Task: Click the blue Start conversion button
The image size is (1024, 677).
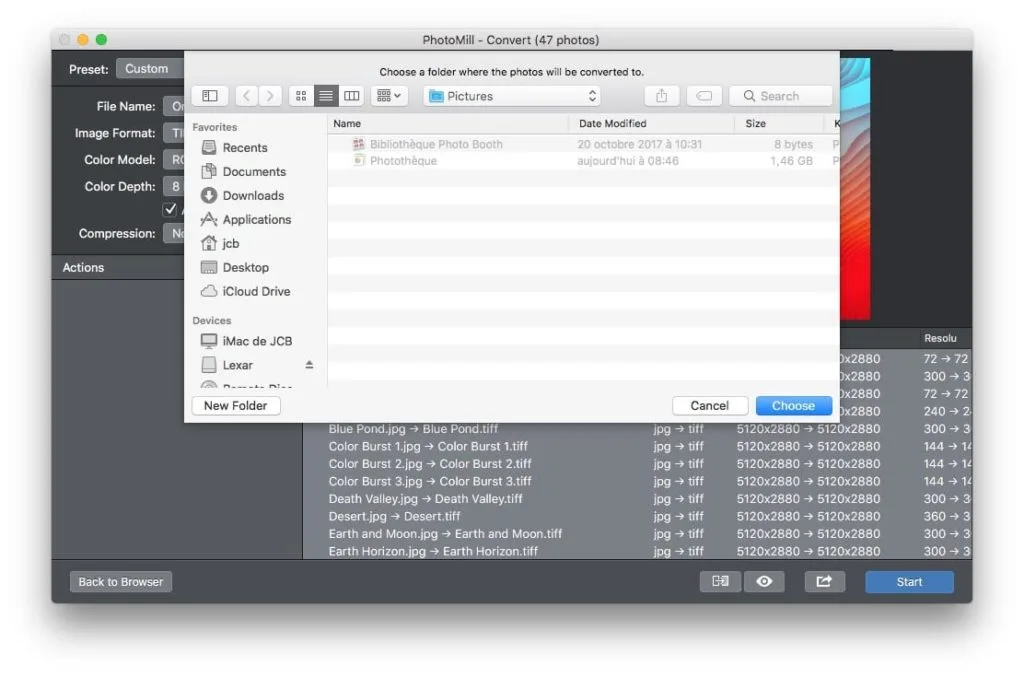Action: coord(908,581)
